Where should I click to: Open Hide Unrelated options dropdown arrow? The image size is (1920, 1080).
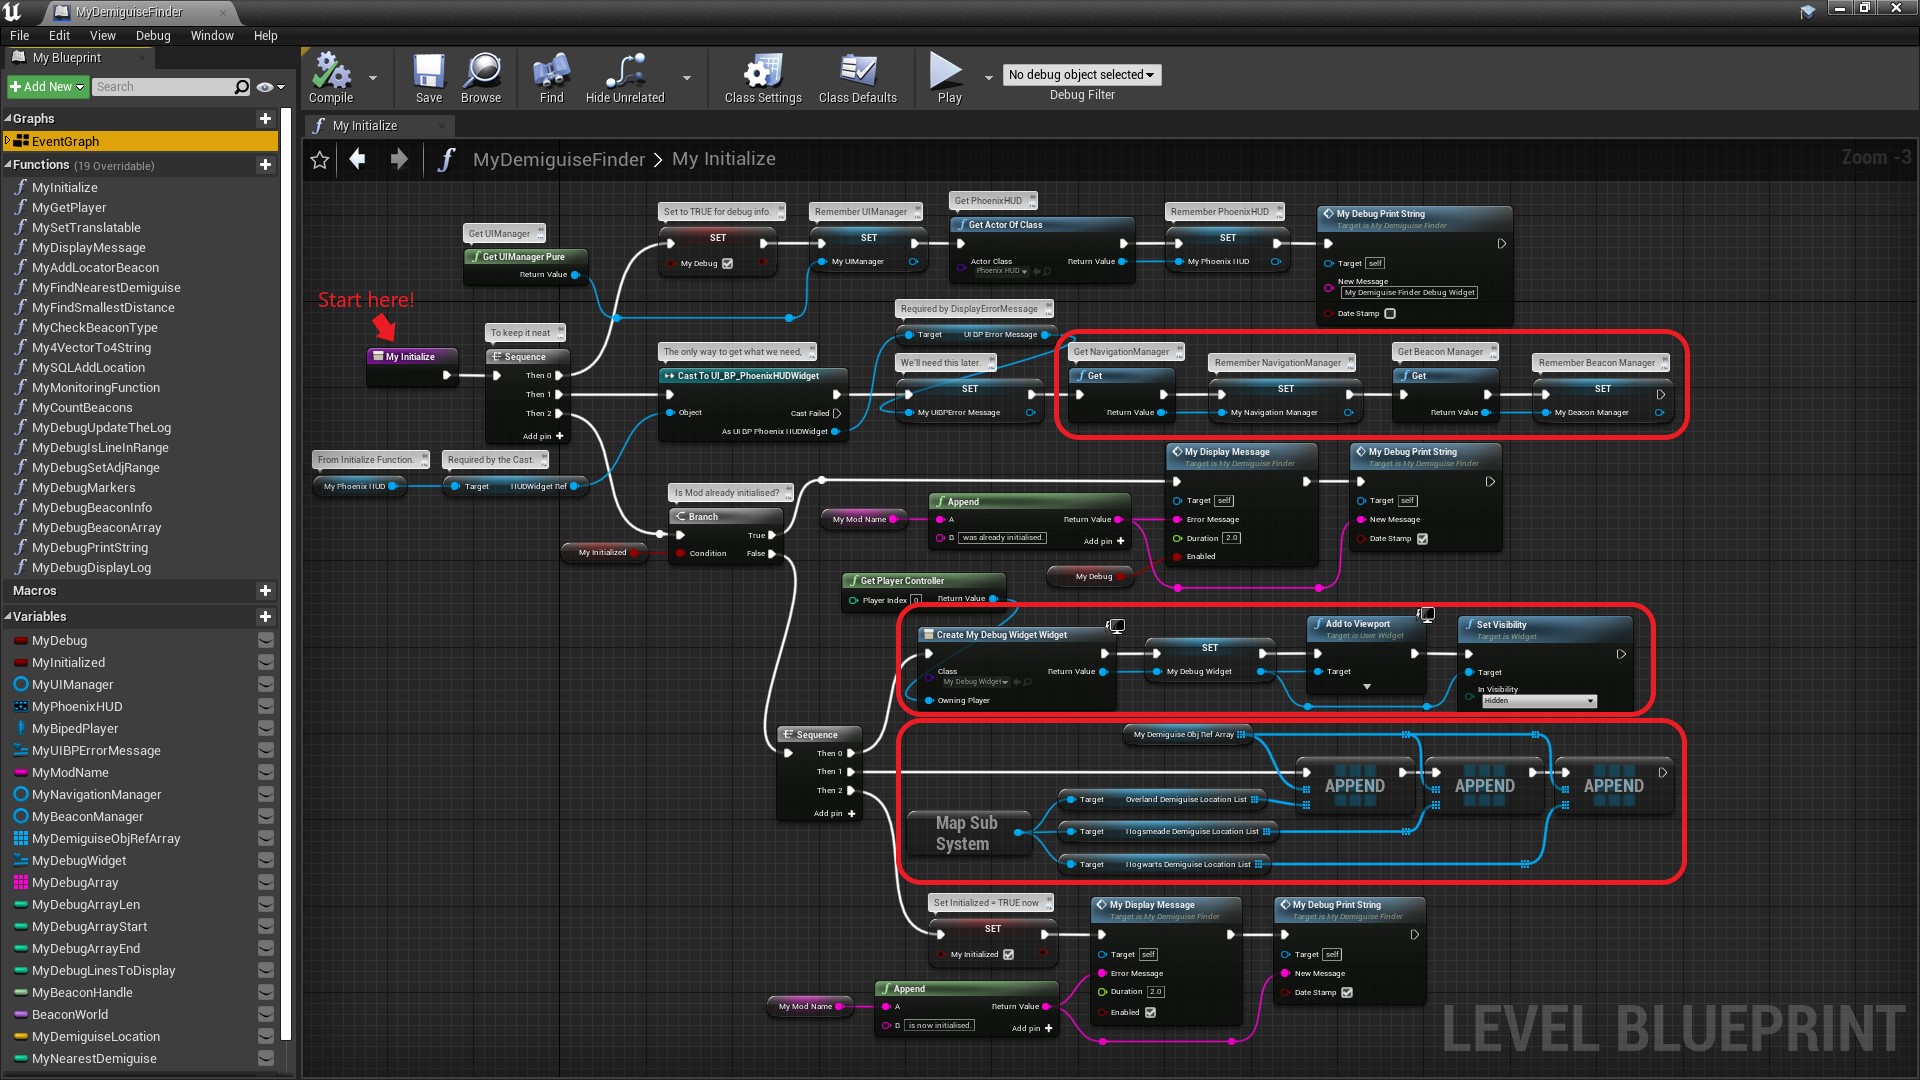687,78
